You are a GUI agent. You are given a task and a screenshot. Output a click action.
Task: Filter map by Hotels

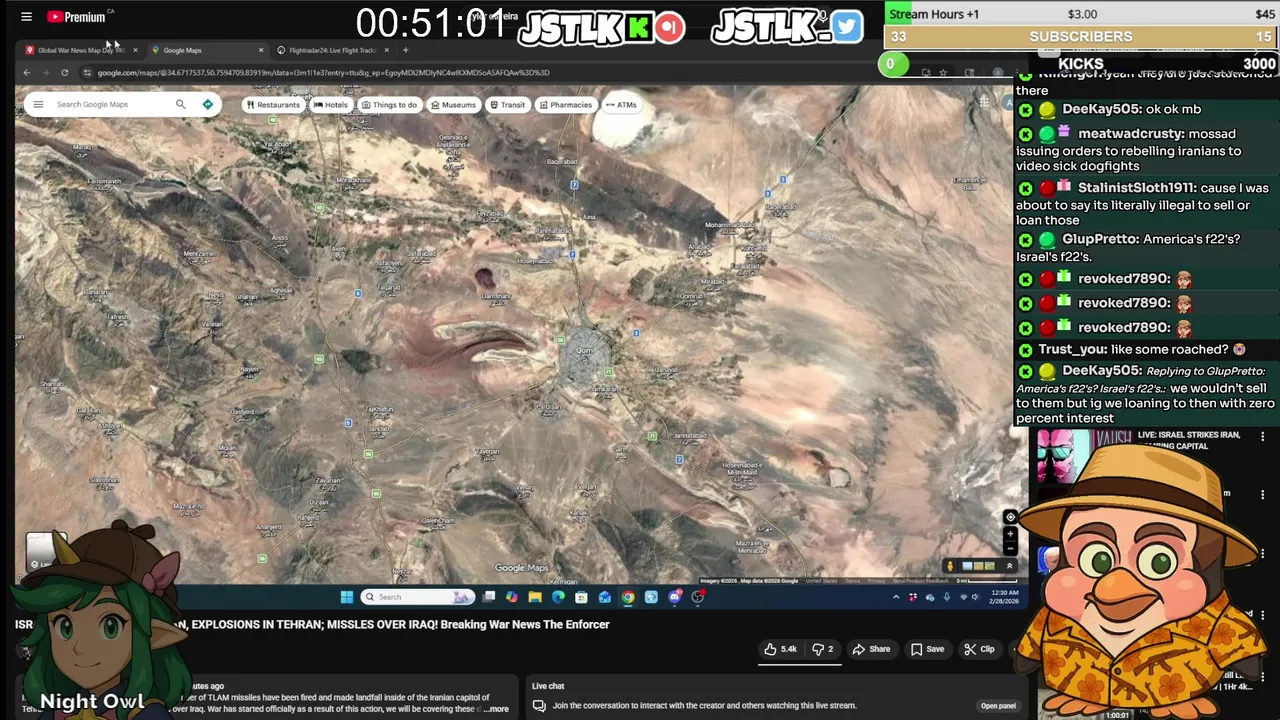click(331, 104)
